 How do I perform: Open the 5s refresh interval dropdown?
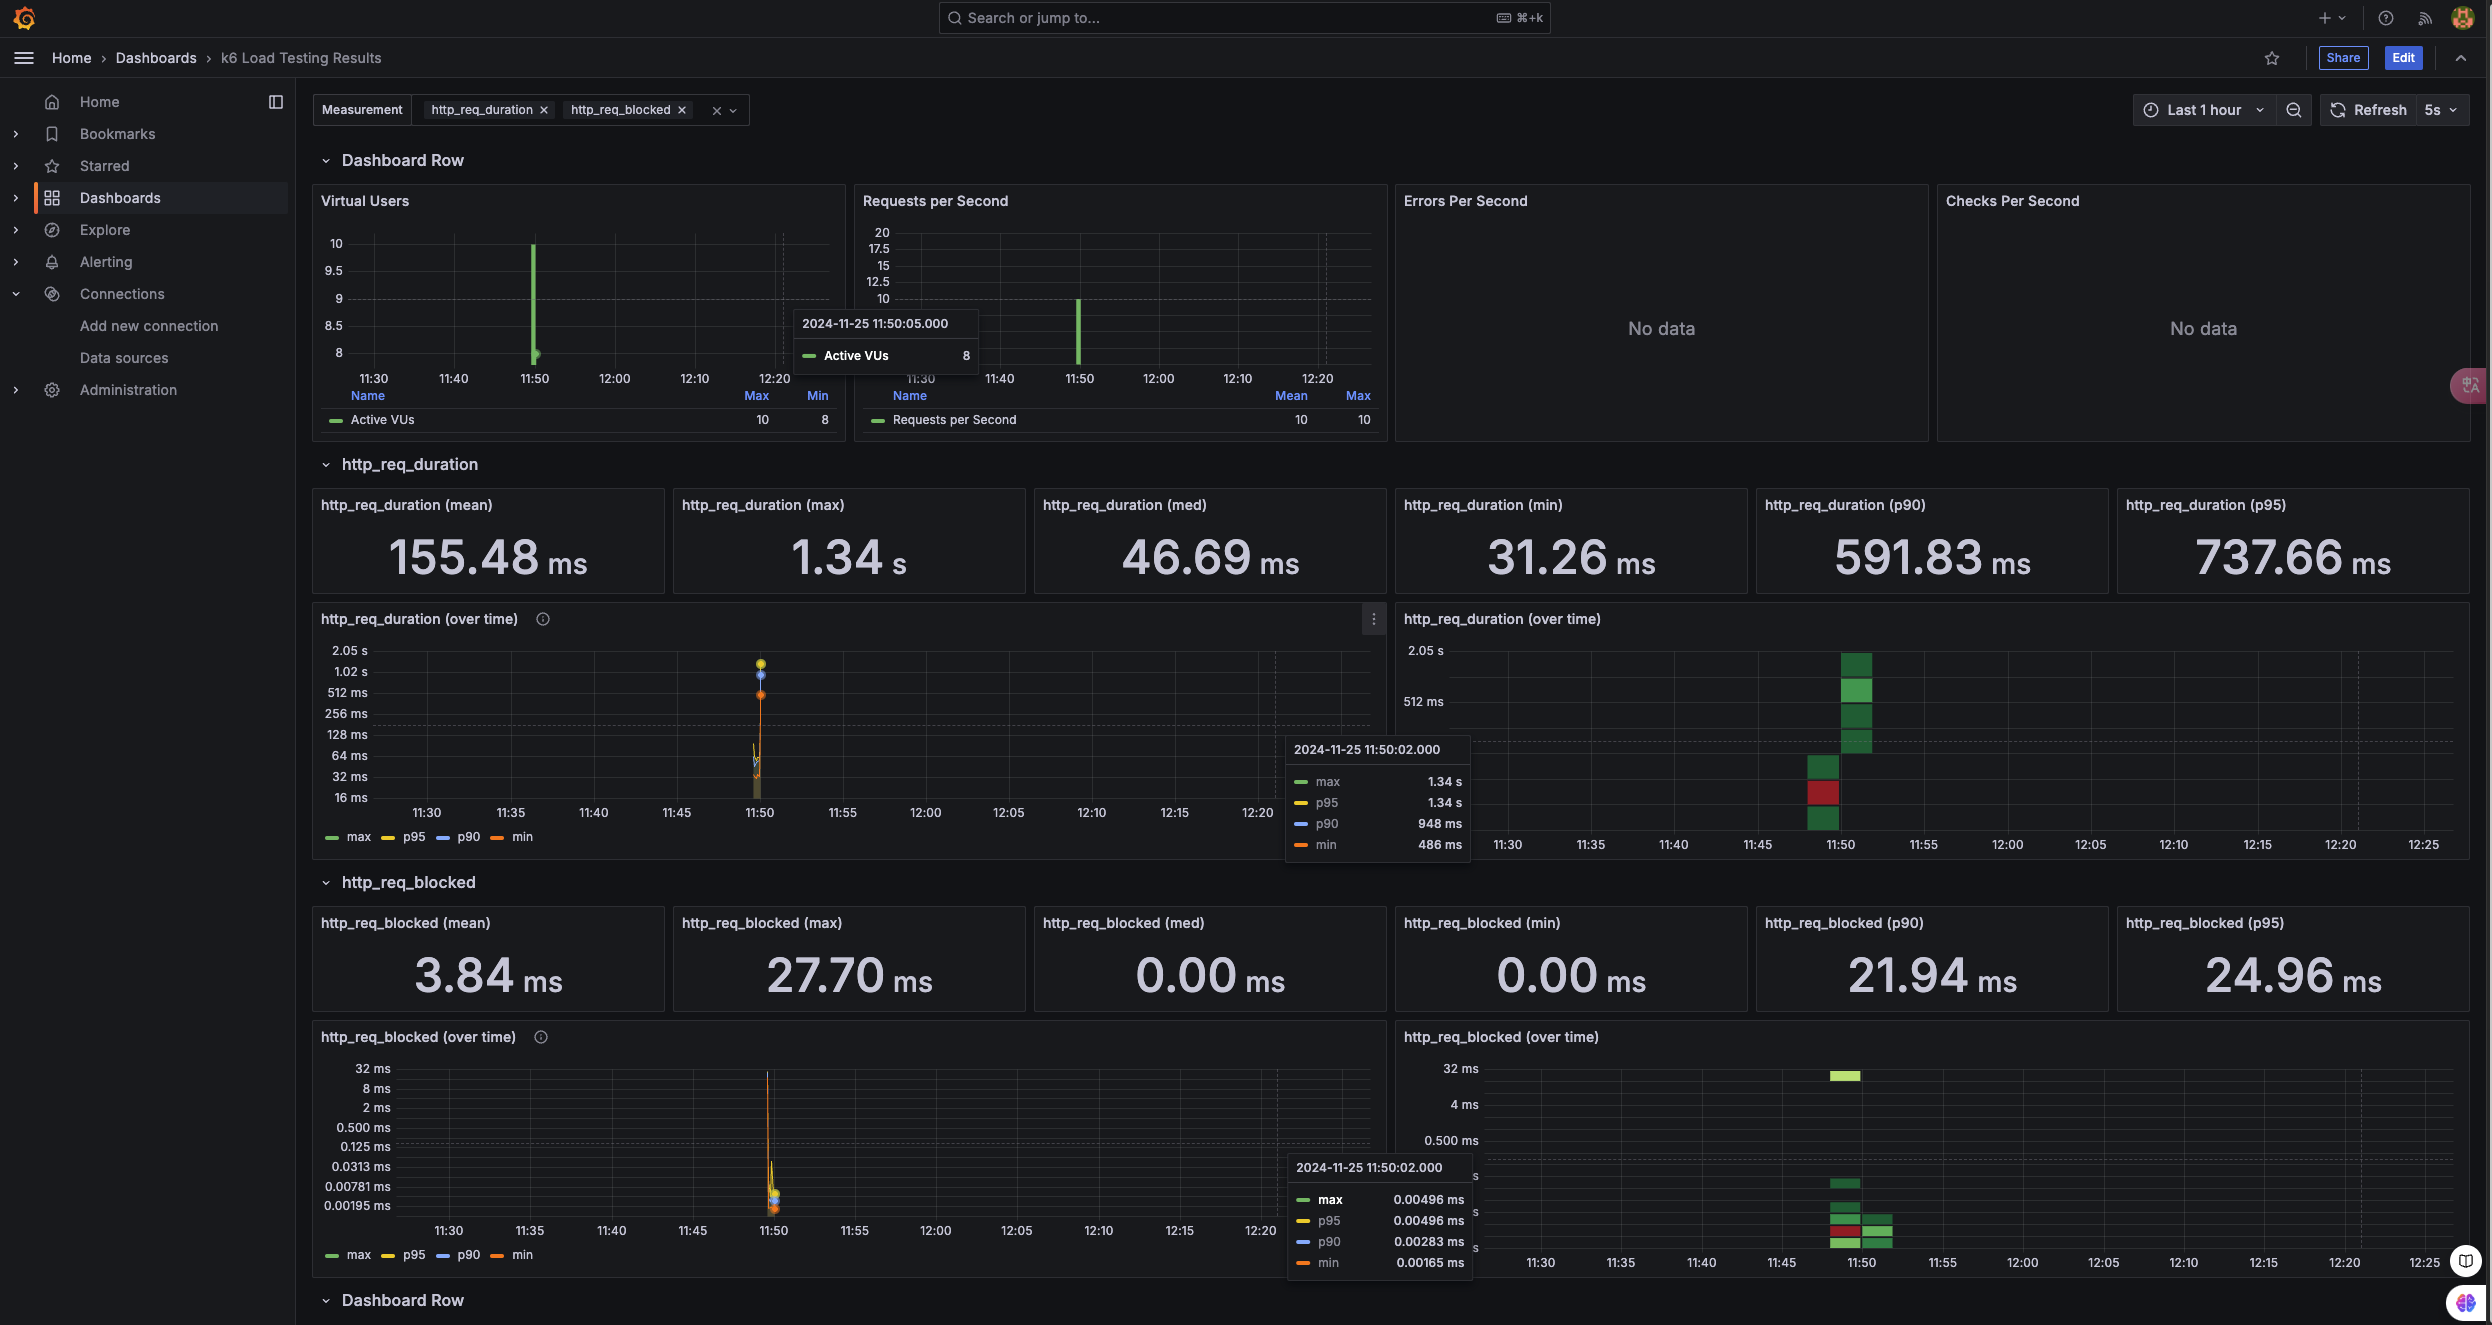pyautogui.click(x=2441, y=110)
